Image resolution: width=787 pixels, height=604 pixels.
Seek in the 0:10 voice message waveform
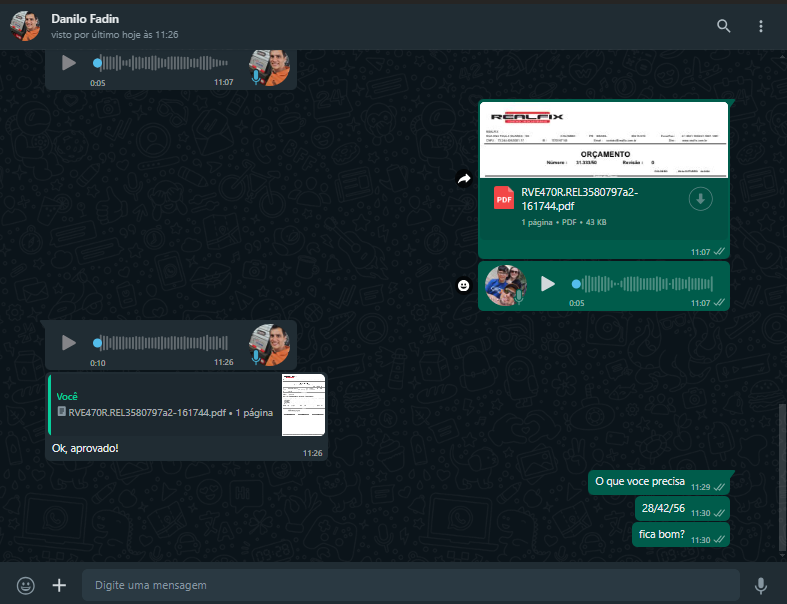[160, 343]
